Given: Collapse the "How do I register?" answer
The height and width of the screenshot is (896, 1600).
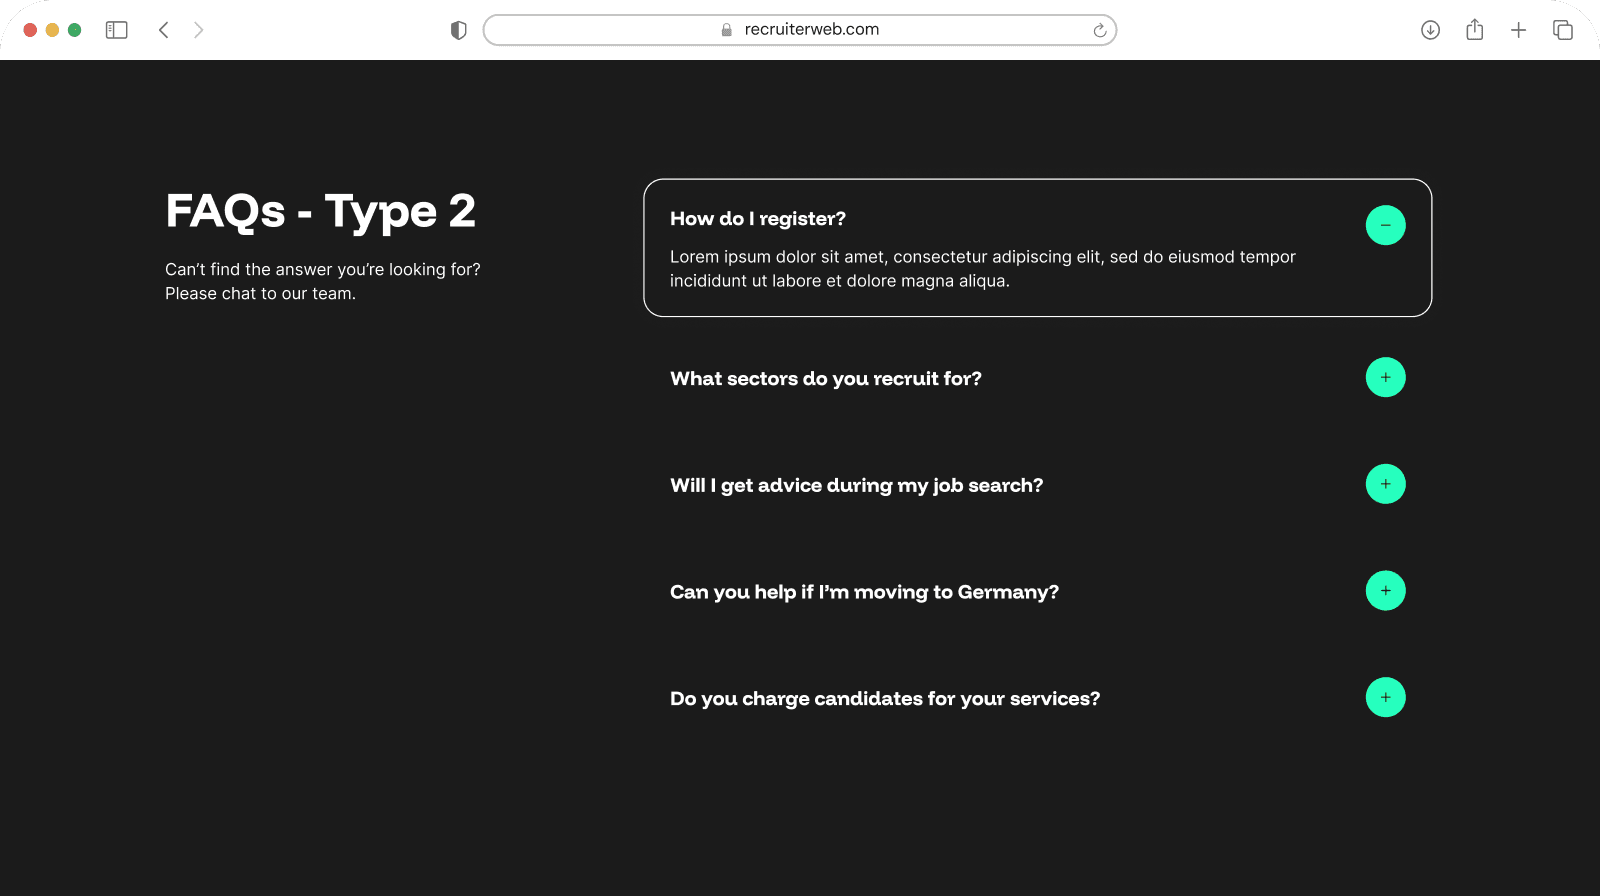Looking at the screenshot, I should coord(1385,225).
